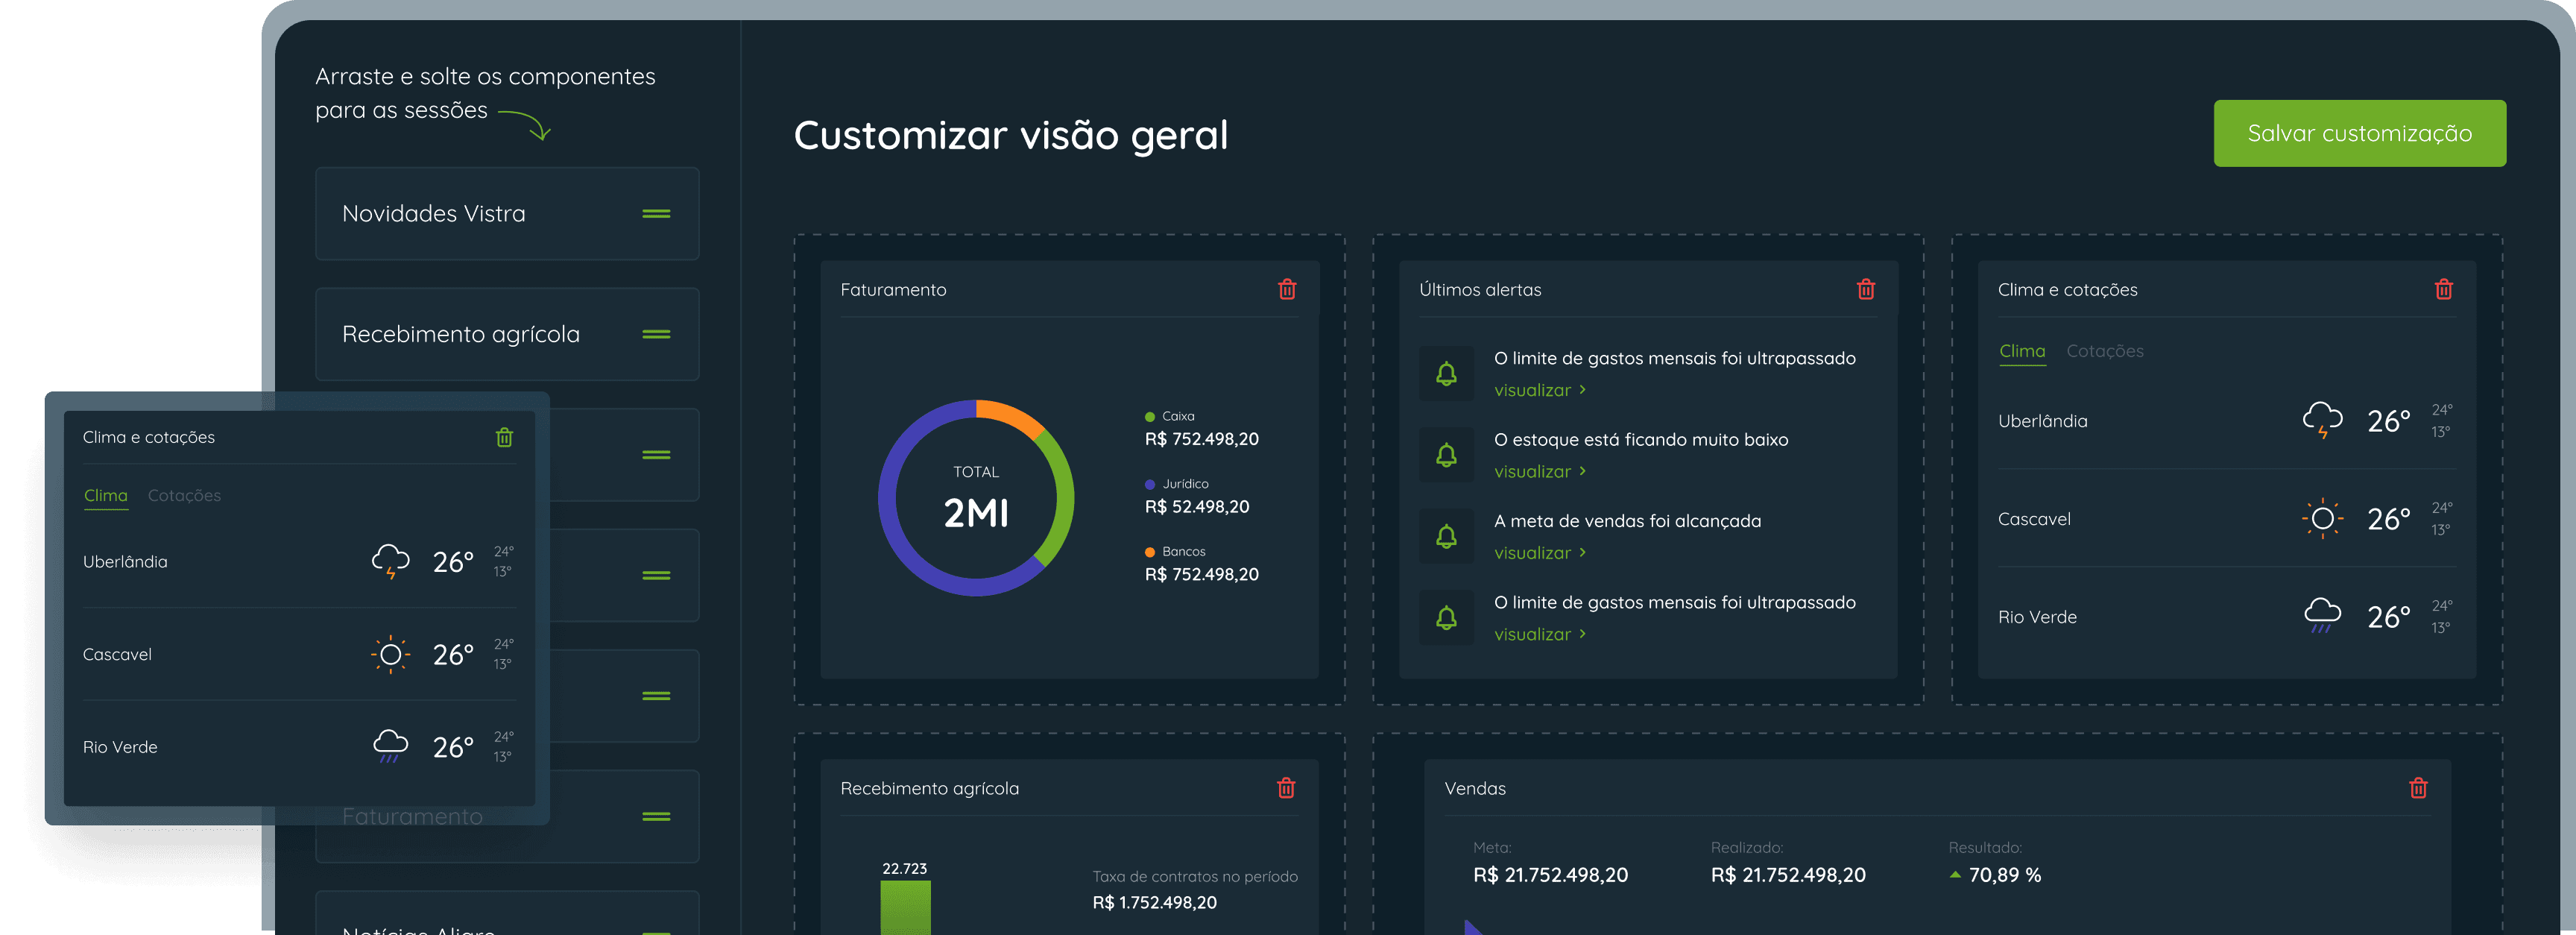Click bell icon on last gastos mensais alert
Screen dimensions: 2576x935
[x=1446, y=618]
